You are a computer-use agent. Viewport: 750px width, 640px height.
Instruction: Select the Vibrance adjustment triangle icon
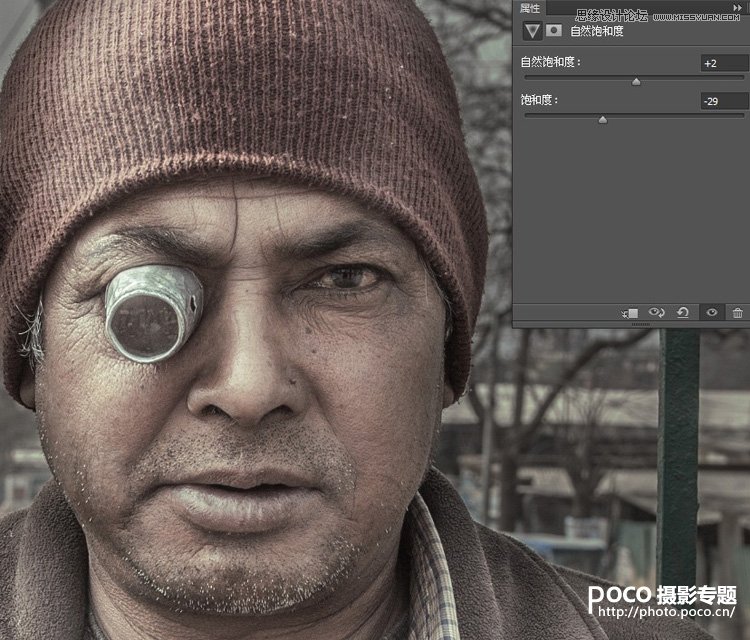click(x=532, y=31)
